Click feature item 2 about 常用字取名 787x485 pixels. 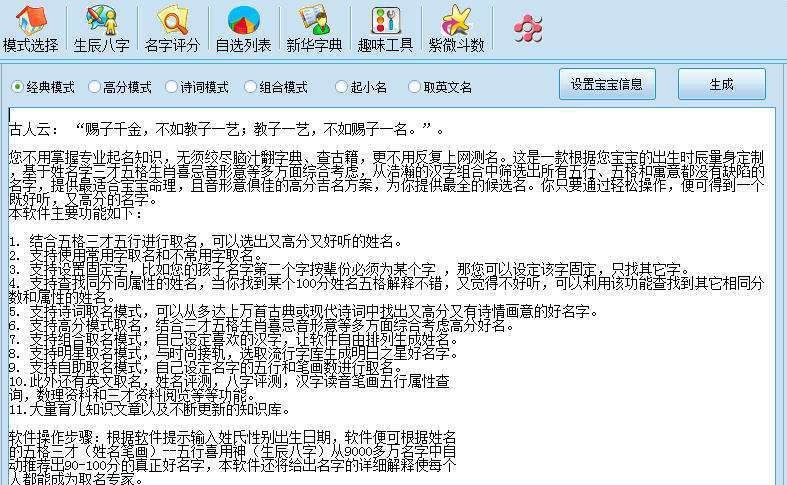(x=136, y=256)
